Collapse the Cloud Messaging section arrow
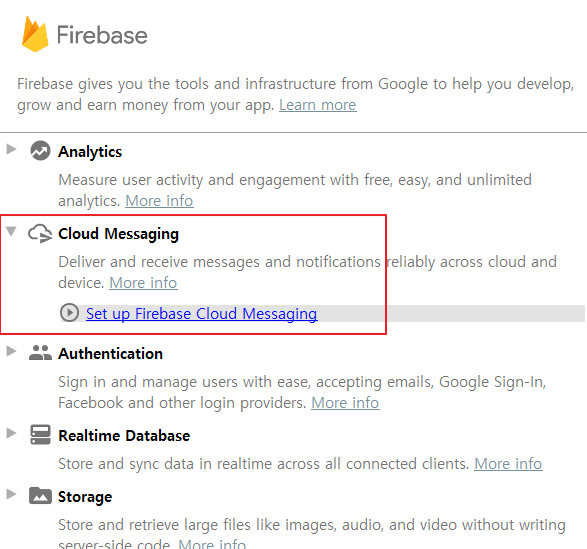This screenshot has width=587, height=549. click(11, 231)
